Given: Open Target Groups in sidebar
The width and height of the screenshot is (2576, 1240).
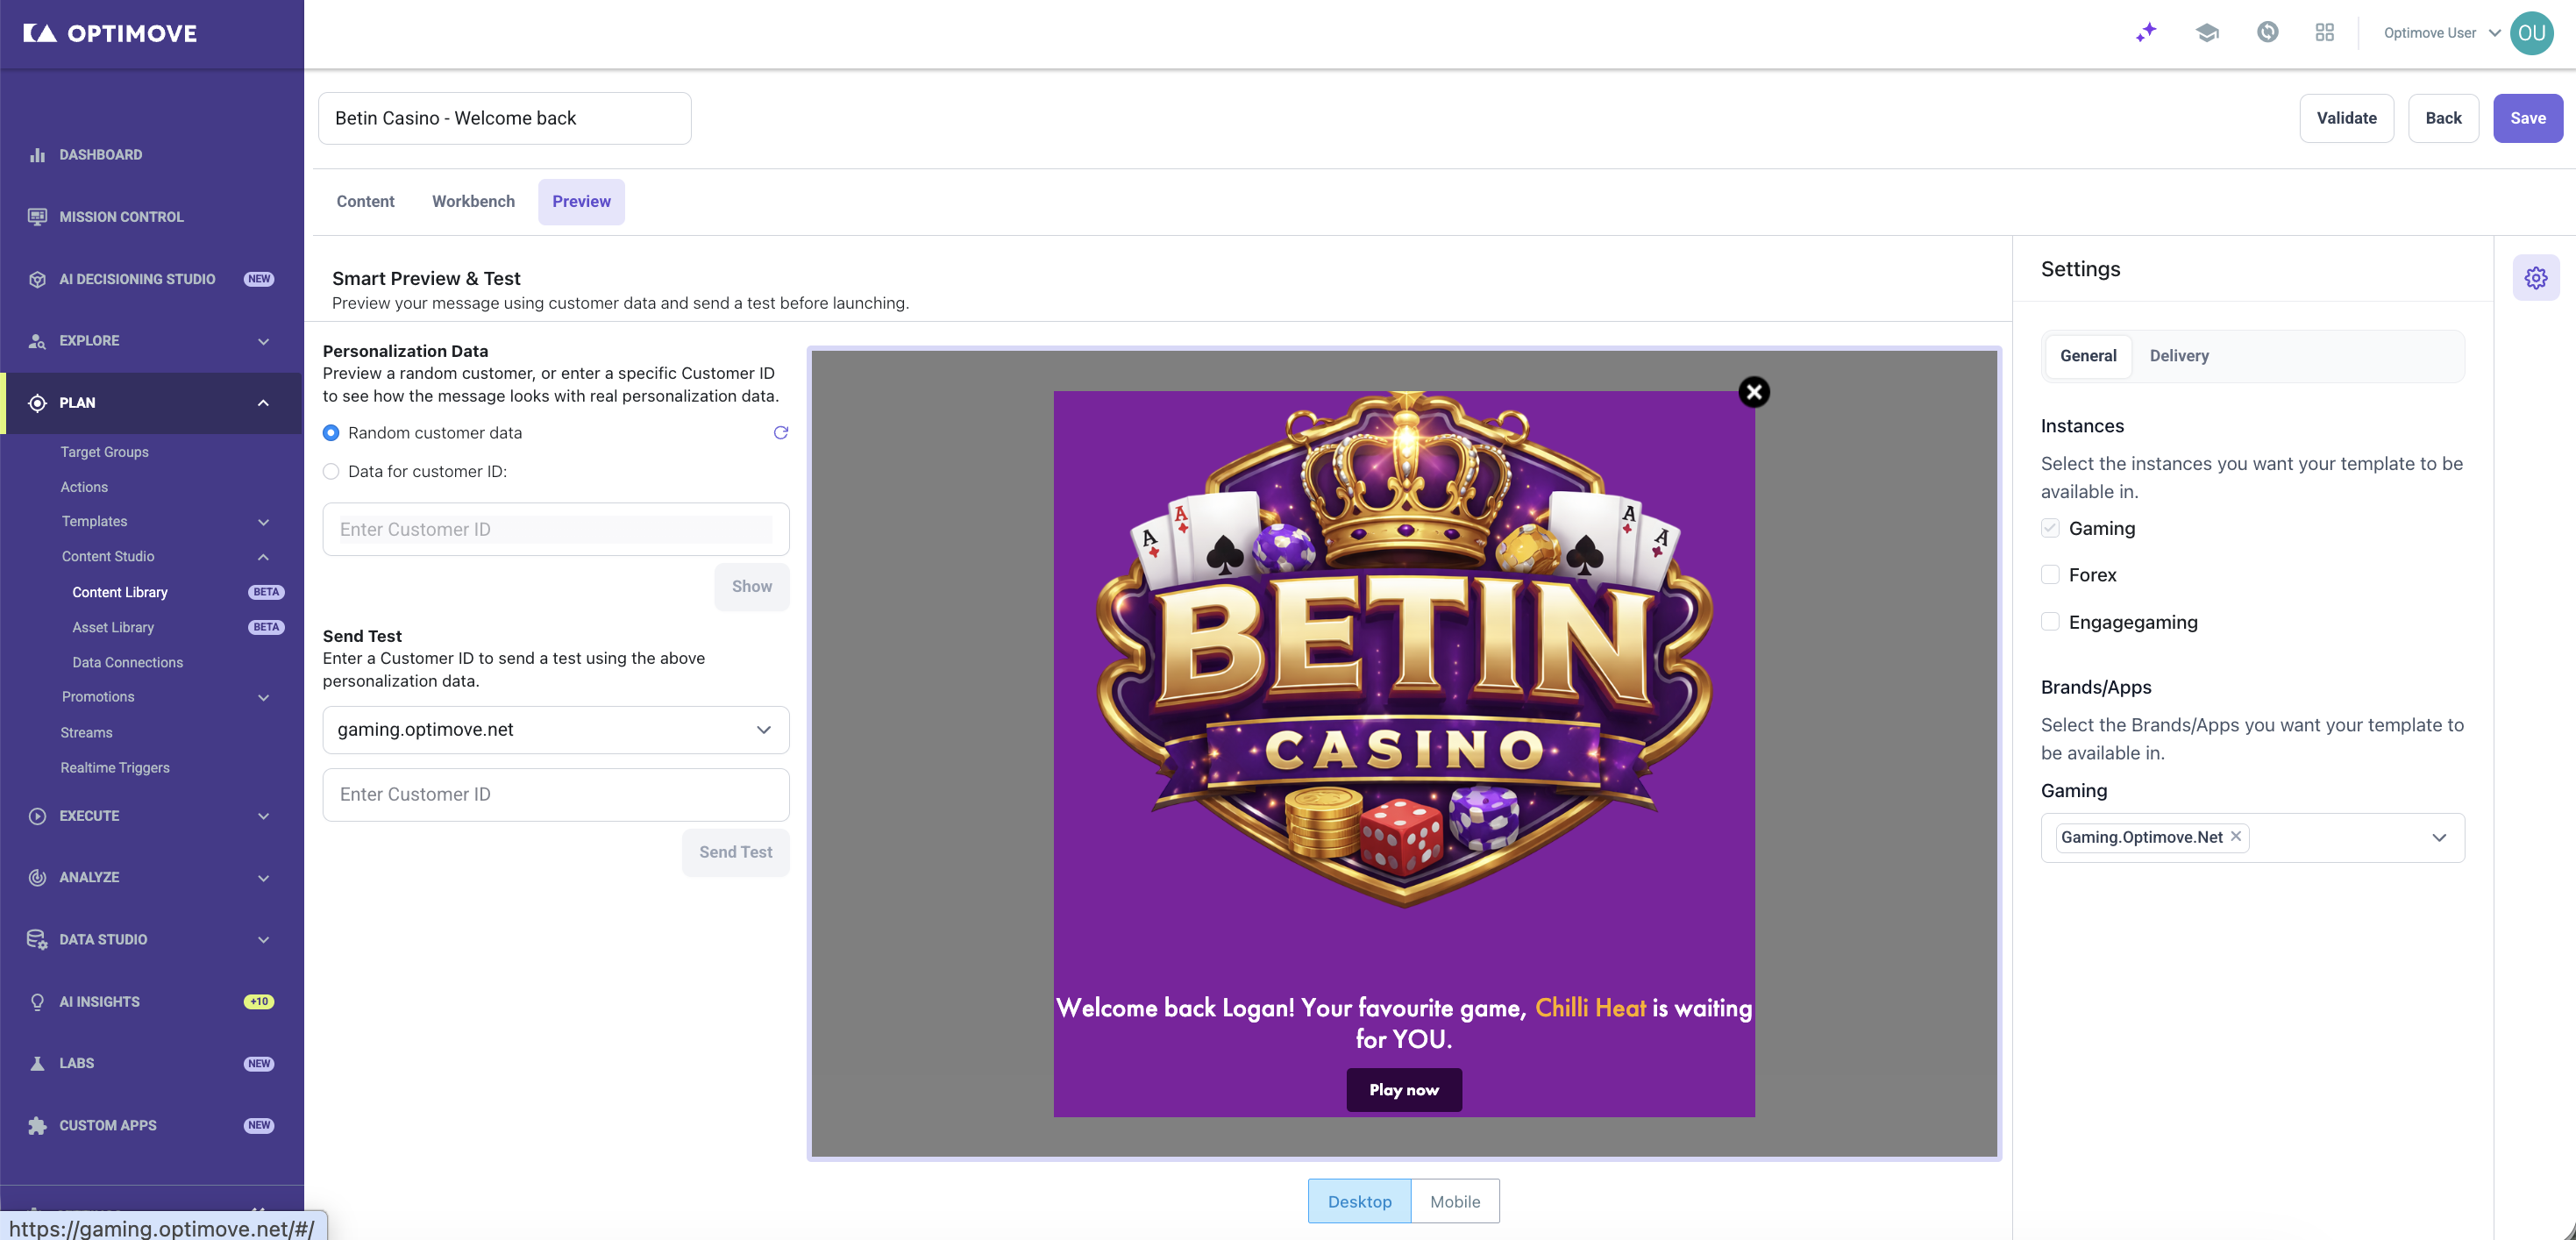Looking at the screenshot, I should (104, 452).
